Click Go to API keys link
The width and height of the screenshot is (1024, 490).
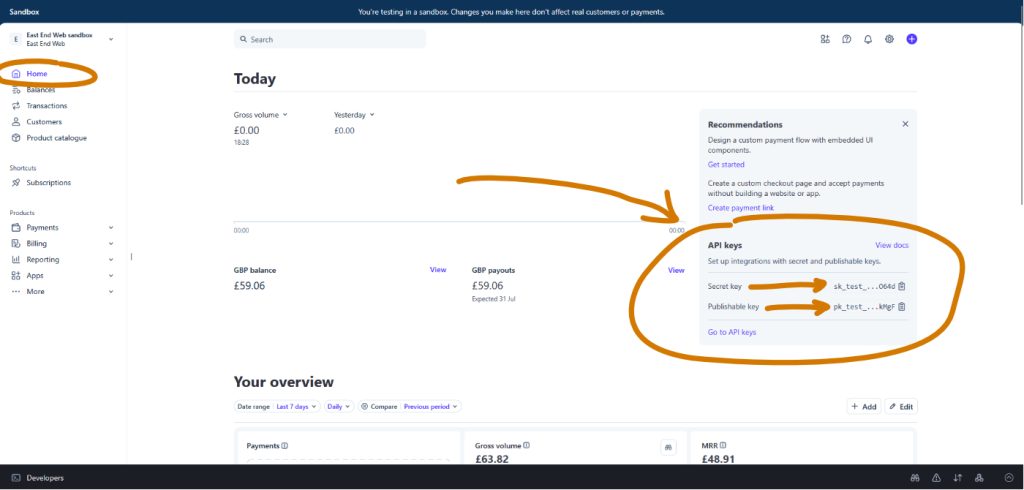pos(732,332)
